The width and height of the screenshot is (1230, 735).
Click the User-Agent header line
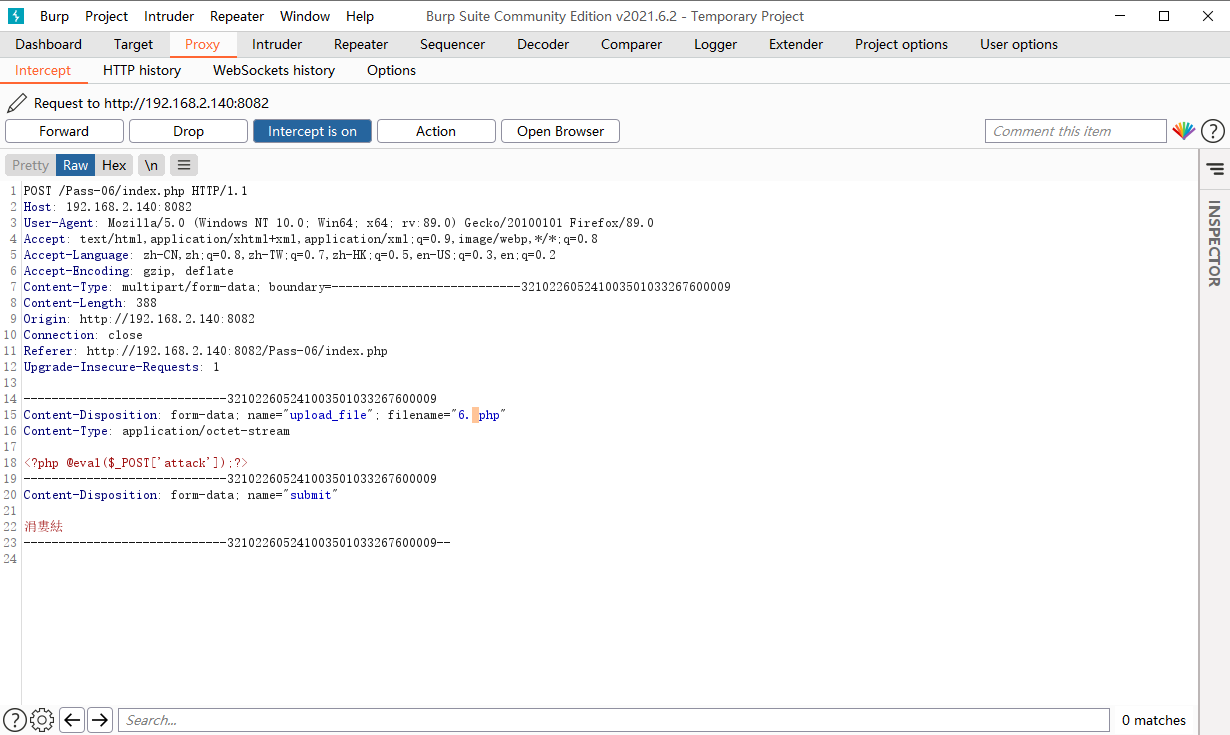click(338, 223)
